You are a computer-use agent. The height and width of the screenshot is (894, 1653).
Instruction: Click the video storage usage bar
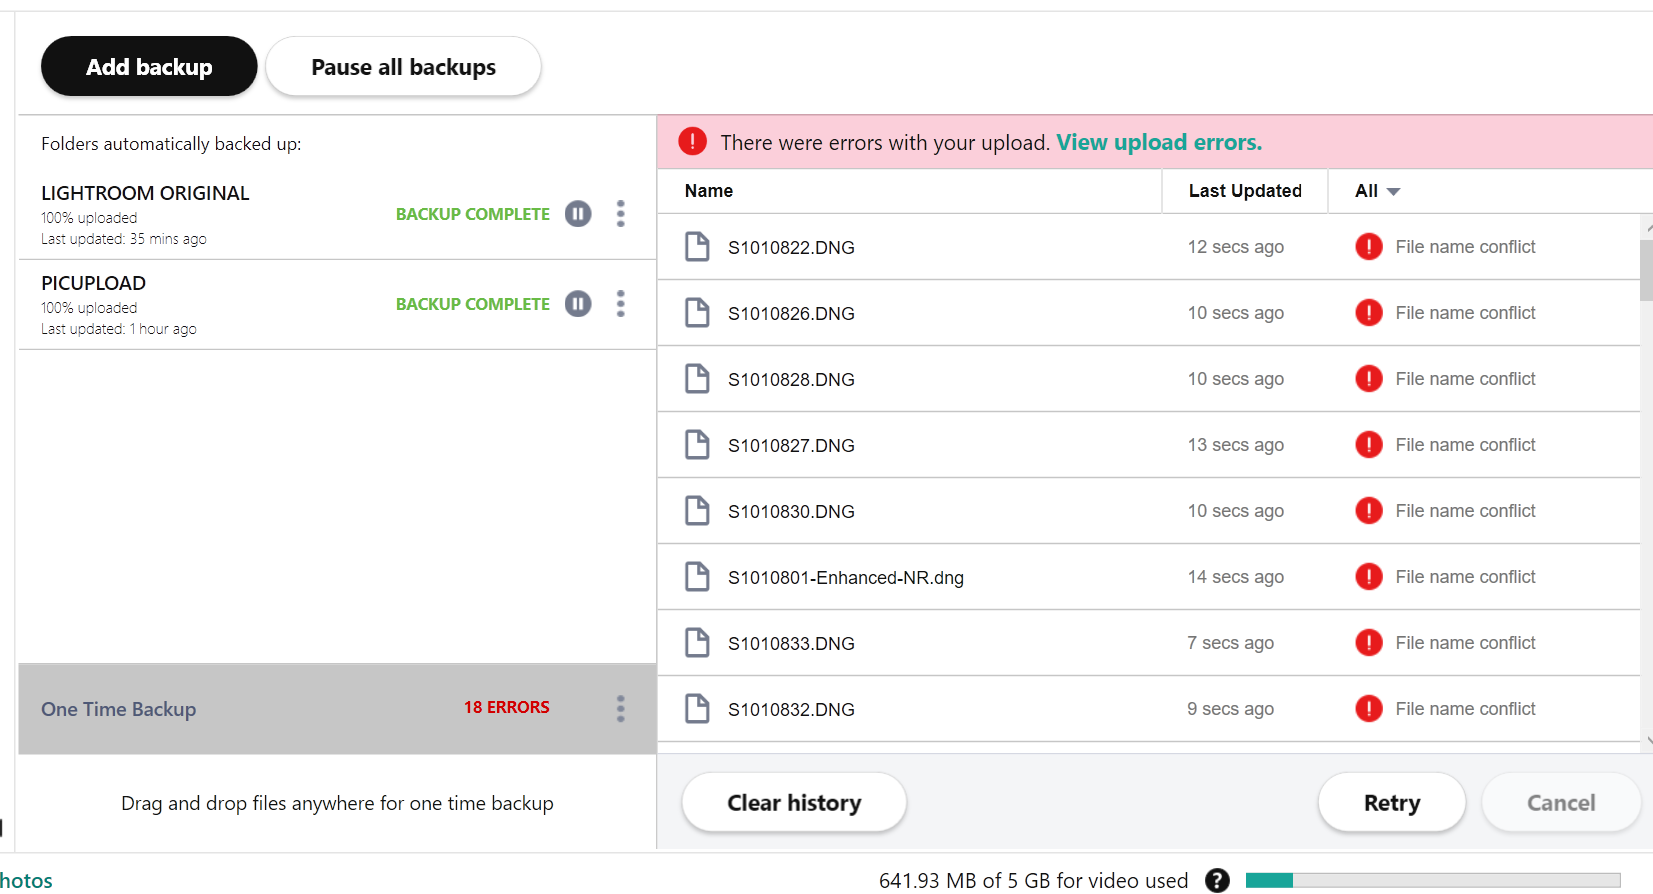point(1432,881)
